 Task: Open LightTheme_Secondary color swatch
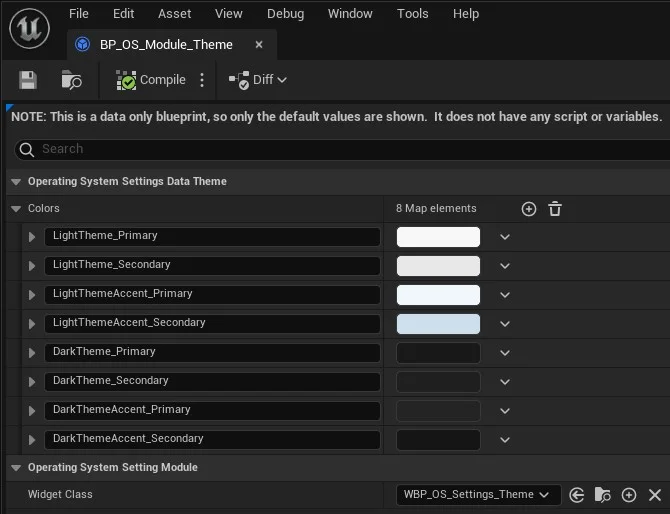[438, 266]
